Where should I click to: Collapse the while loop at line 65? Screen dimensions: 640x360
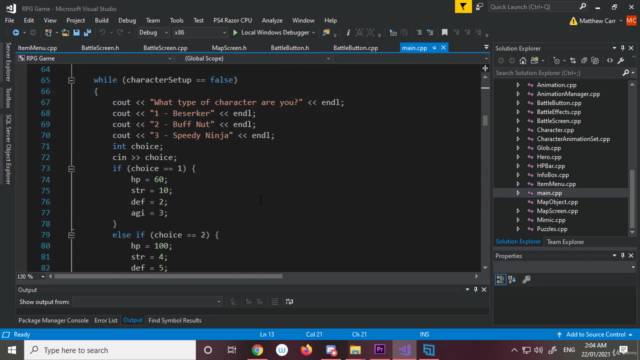click(x=71, y=80)
